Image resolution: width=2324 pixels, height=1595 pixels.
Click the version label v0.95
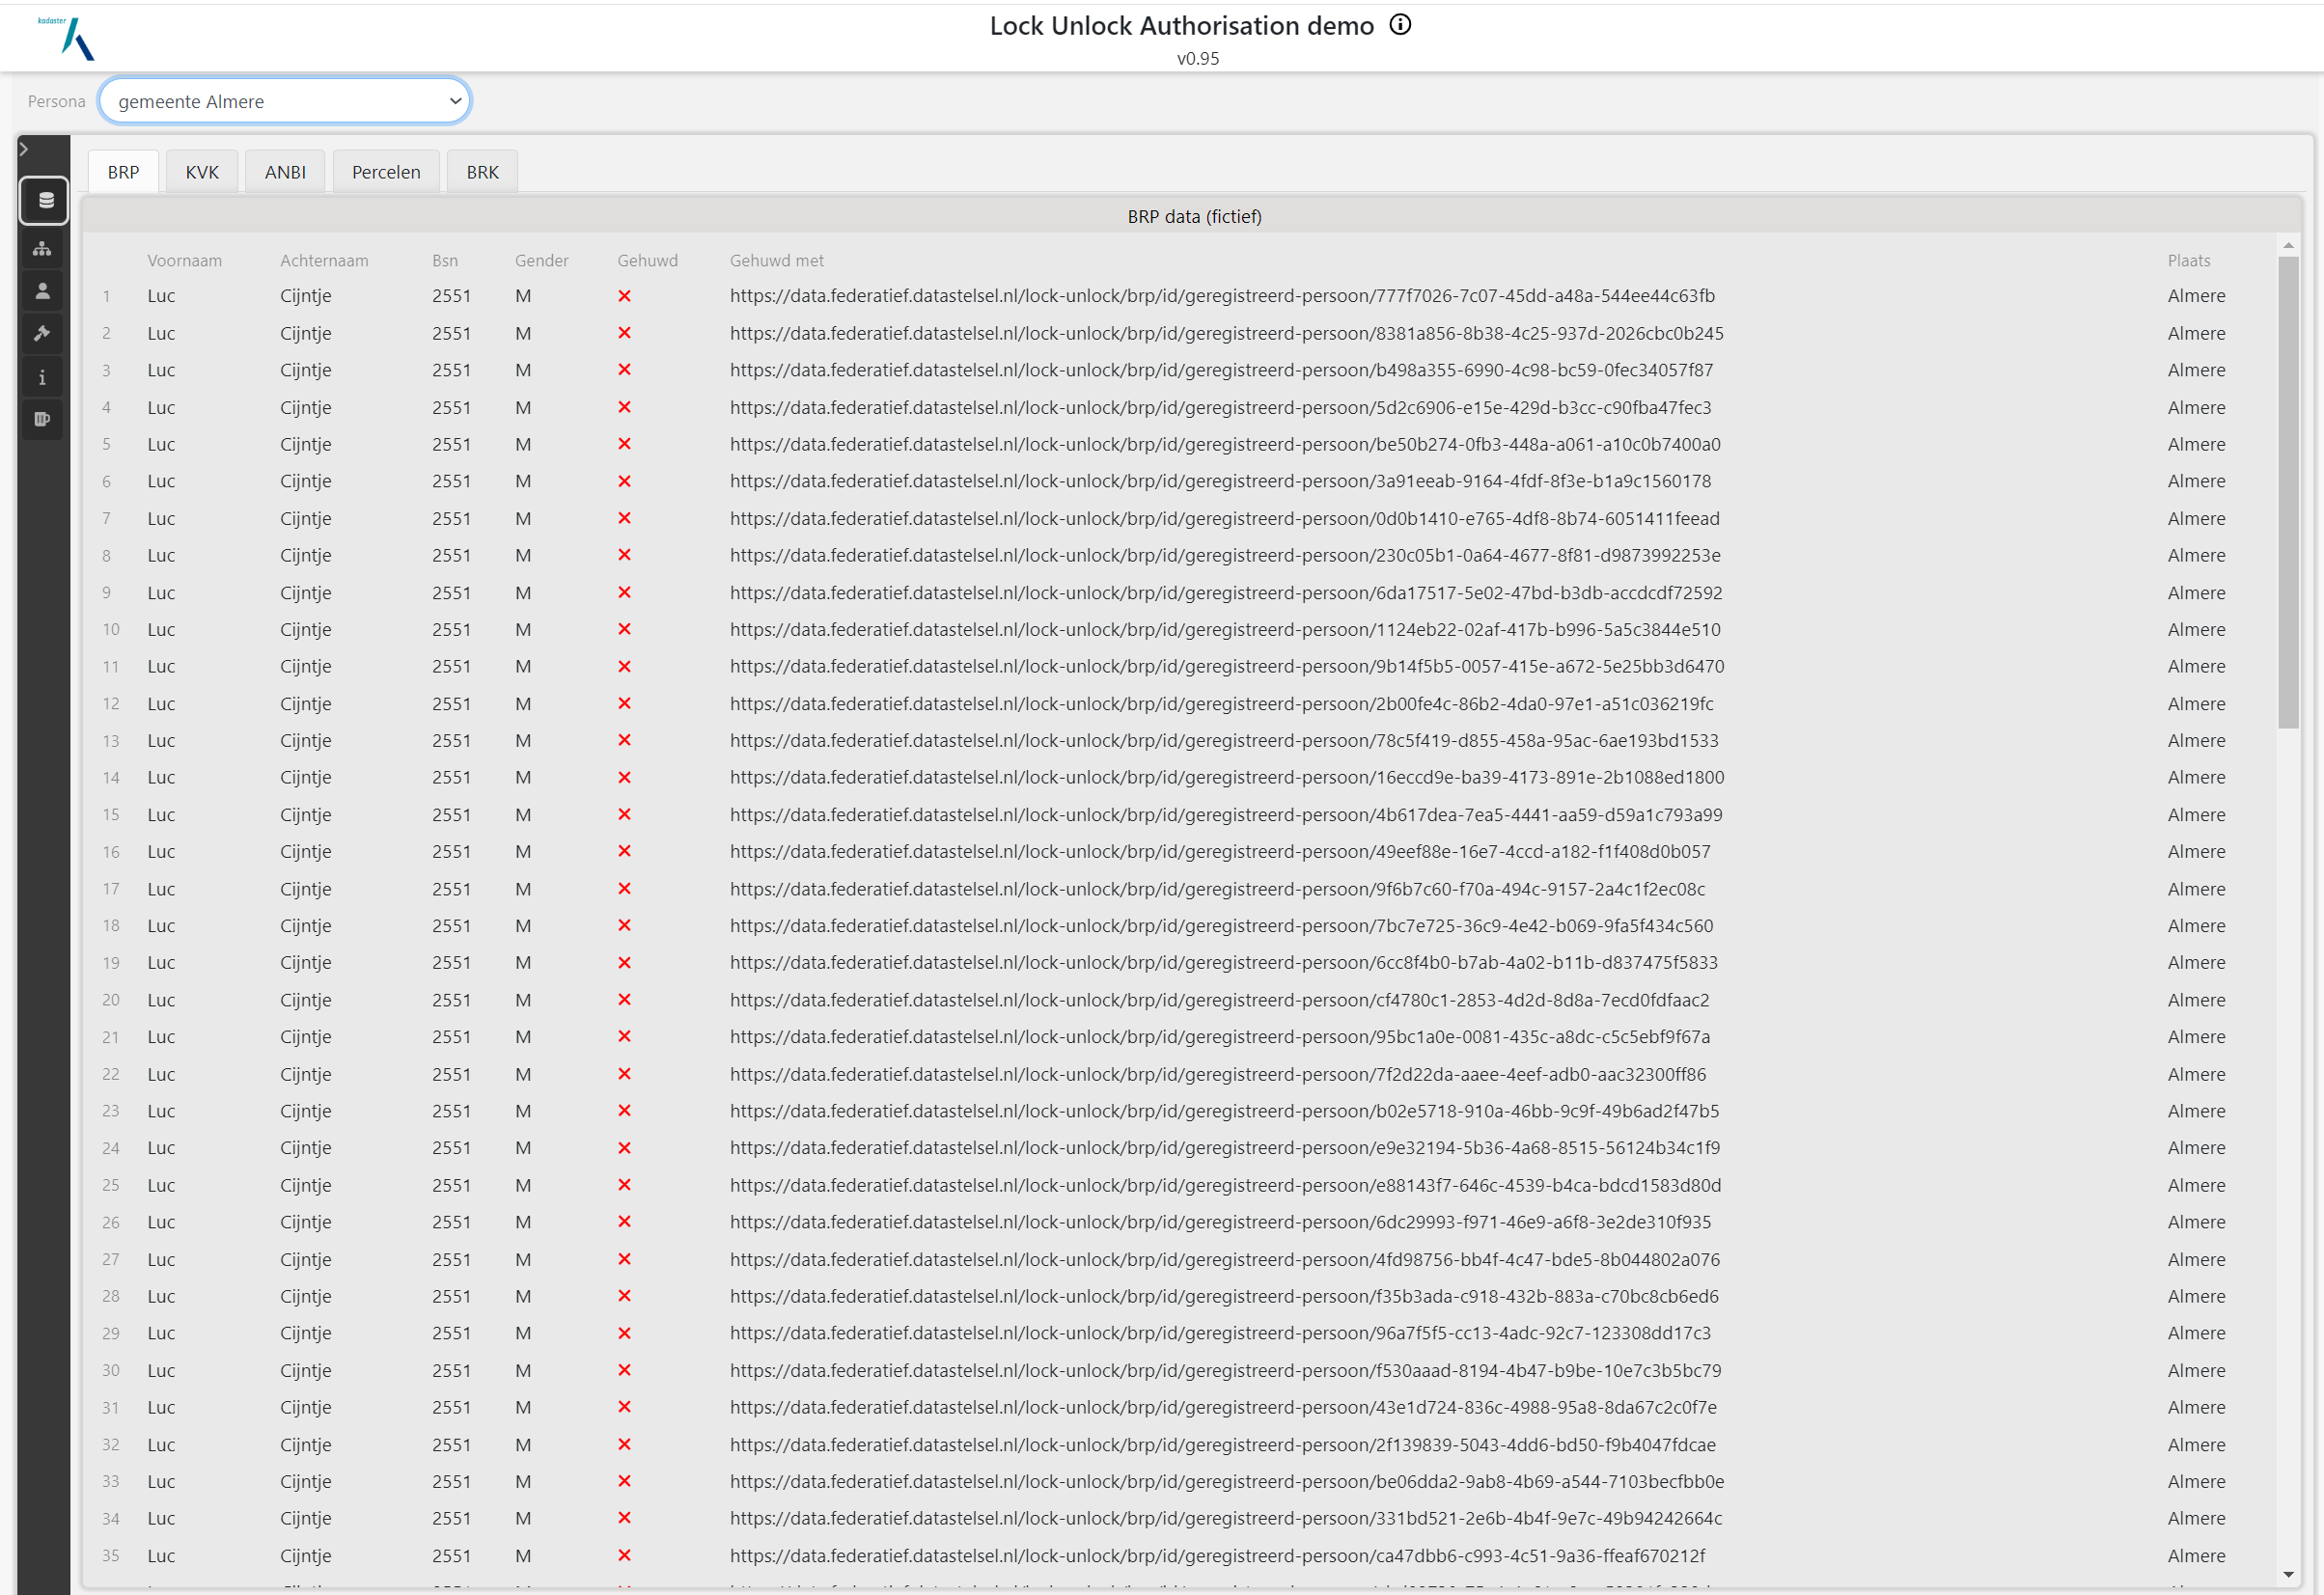pyautogui.click(x=1197, y=58)
